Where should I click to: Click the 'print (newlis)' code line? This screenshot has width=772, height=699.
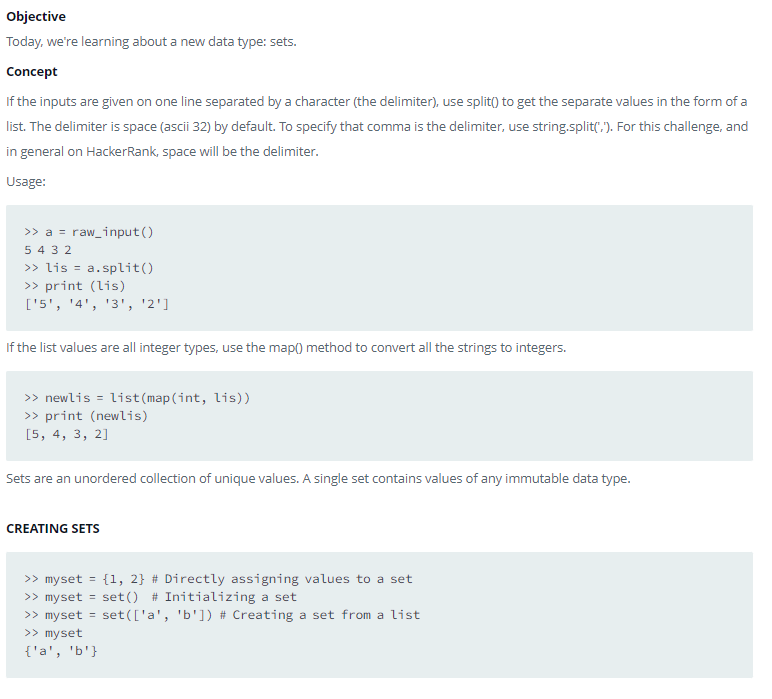86,416
